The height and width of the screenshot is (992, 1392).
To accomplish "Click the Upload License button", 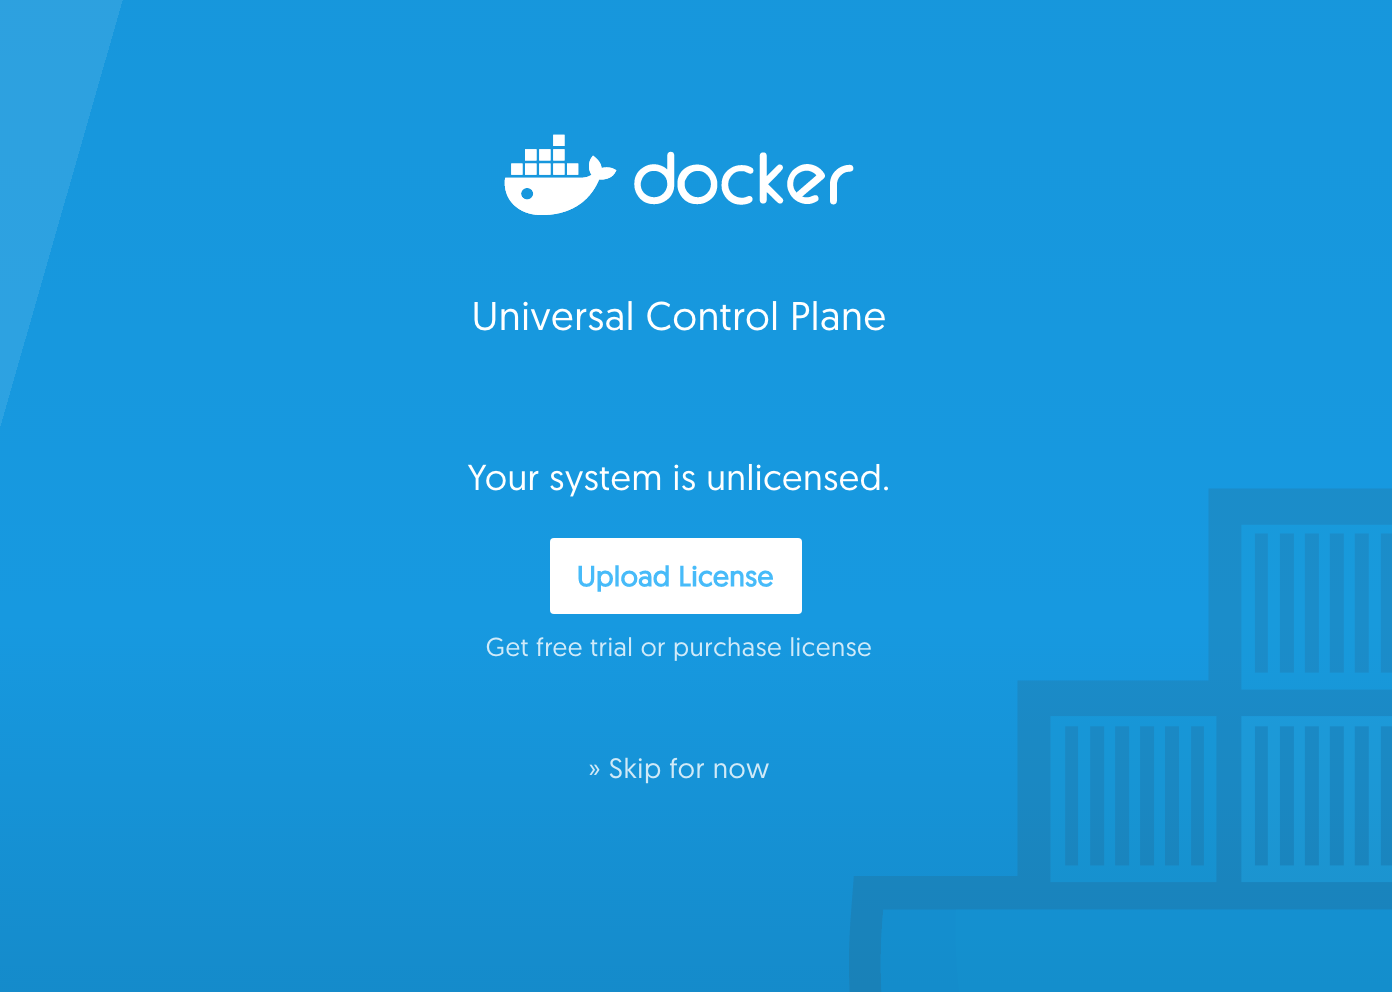I will coord(676,576).
